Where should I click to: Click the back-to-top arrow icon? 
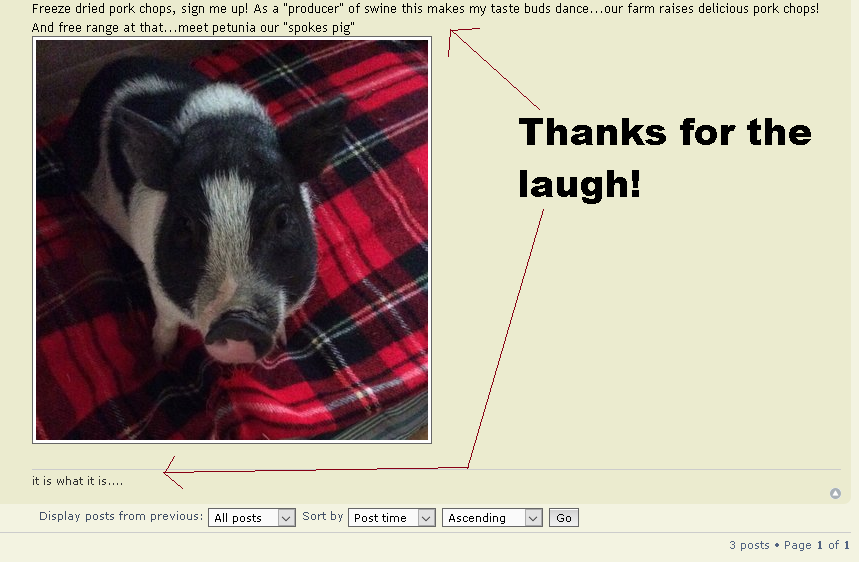pos(835,493)
